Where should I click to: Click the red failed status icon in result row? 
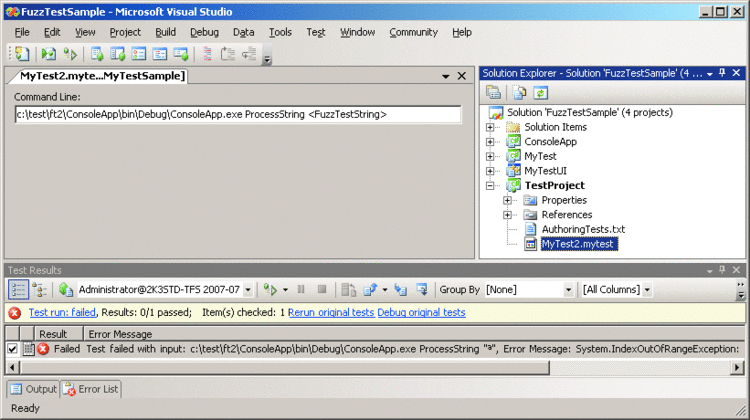coord(43,349)
